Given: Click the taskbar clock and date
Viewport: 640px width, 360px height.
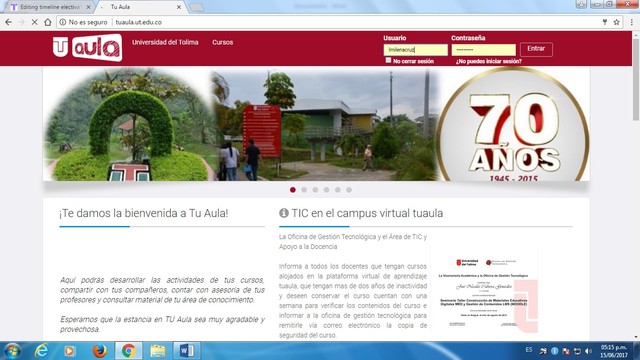Looking at the screenshot, I should (613, 351).
